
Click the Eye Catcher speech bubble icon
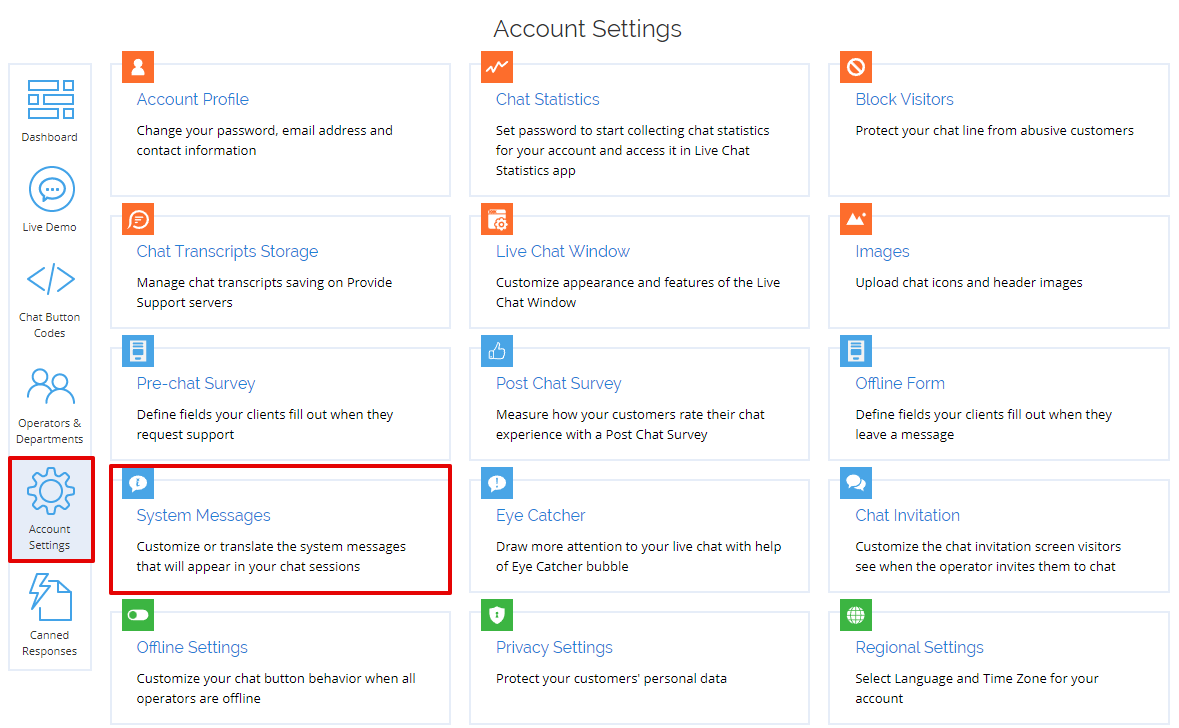coord(497,483)
